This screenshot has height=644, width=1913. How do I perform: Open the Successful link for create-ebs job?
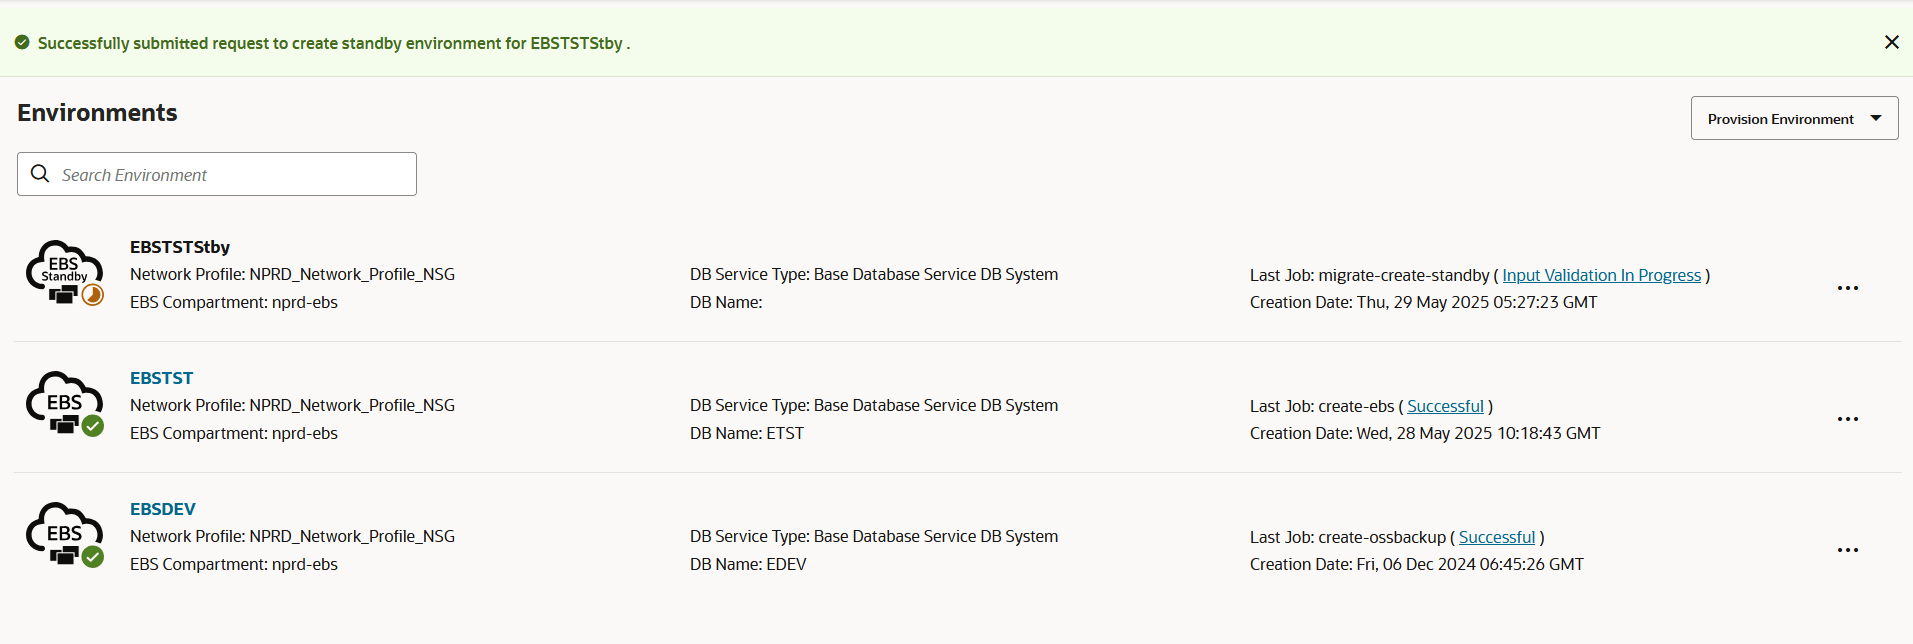1445,406
